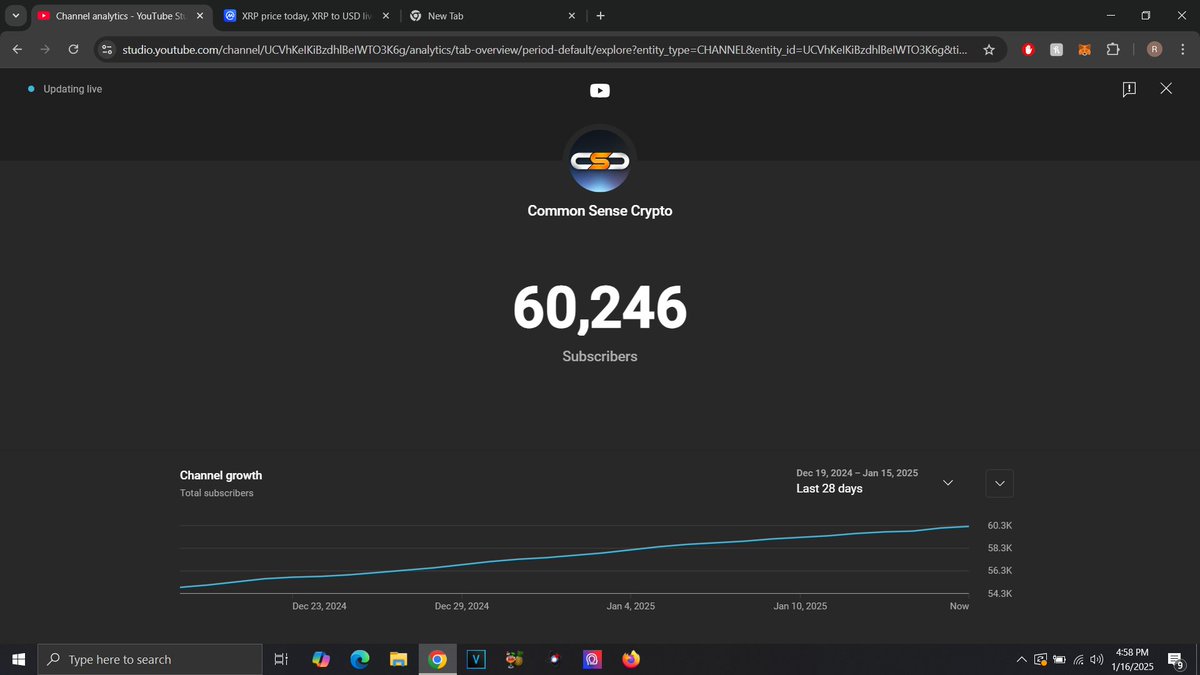Expand the Channel growth chart options chevron
1200x675 pixels.
(998, 482)
